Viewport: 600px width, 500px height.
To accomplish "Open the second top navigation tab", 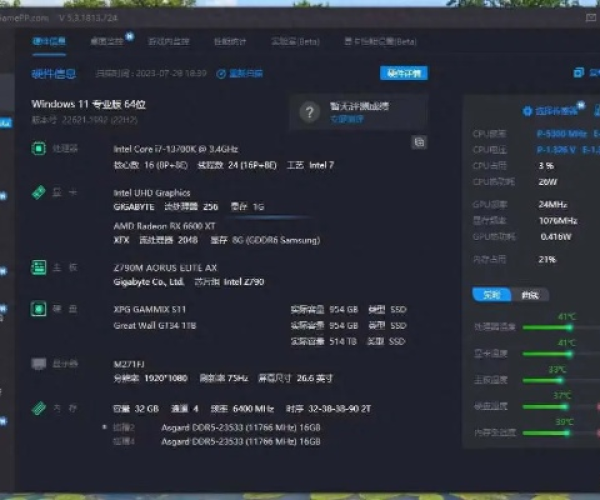I will pos(106,41).
